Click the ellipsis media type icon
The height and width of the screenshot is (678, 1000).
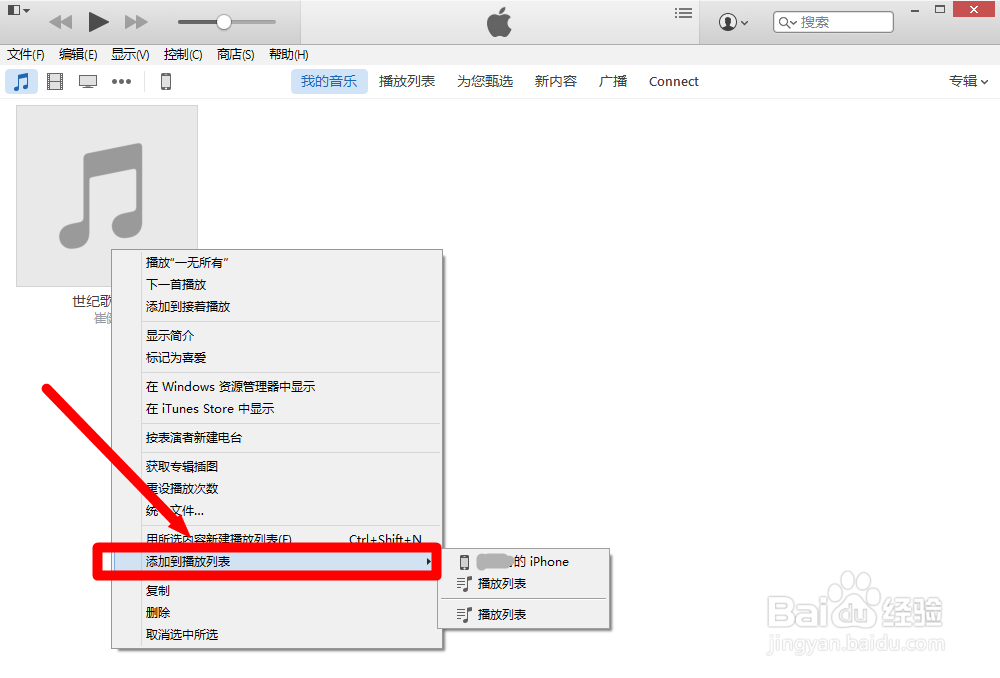coord(121,81)
